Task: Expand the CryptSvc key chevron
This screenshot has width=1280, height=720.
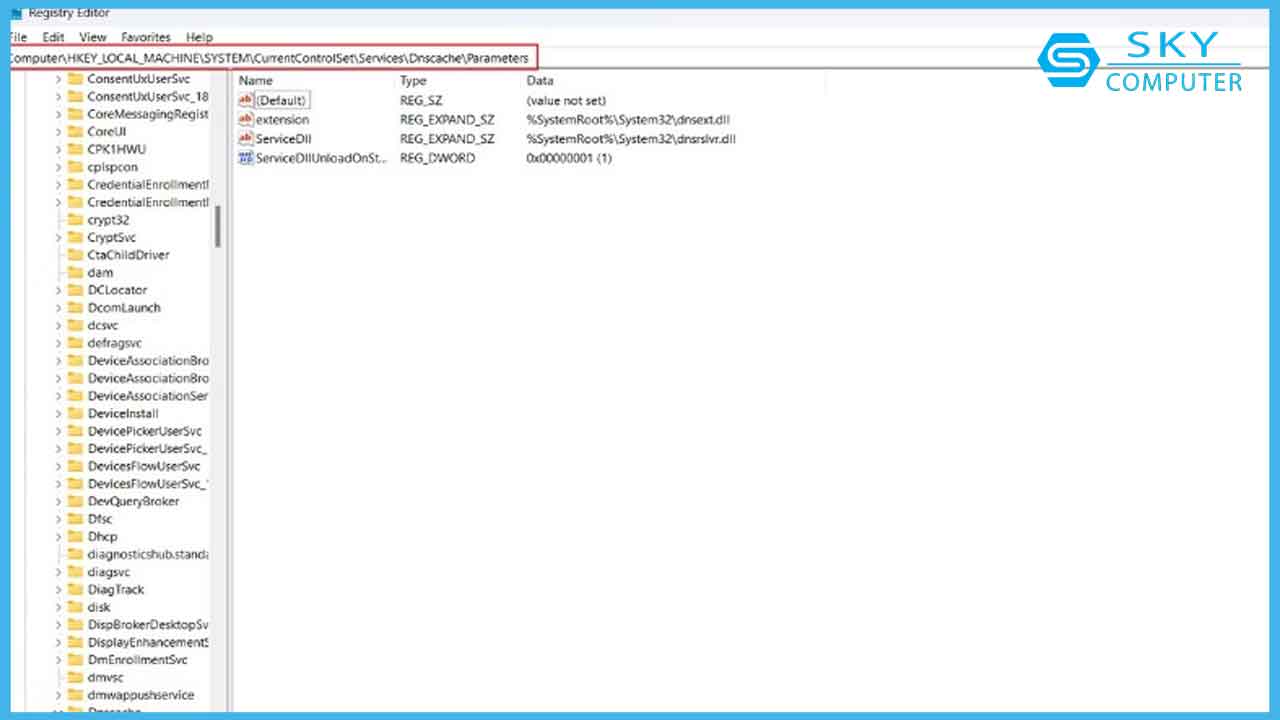Action: [58, 237]
